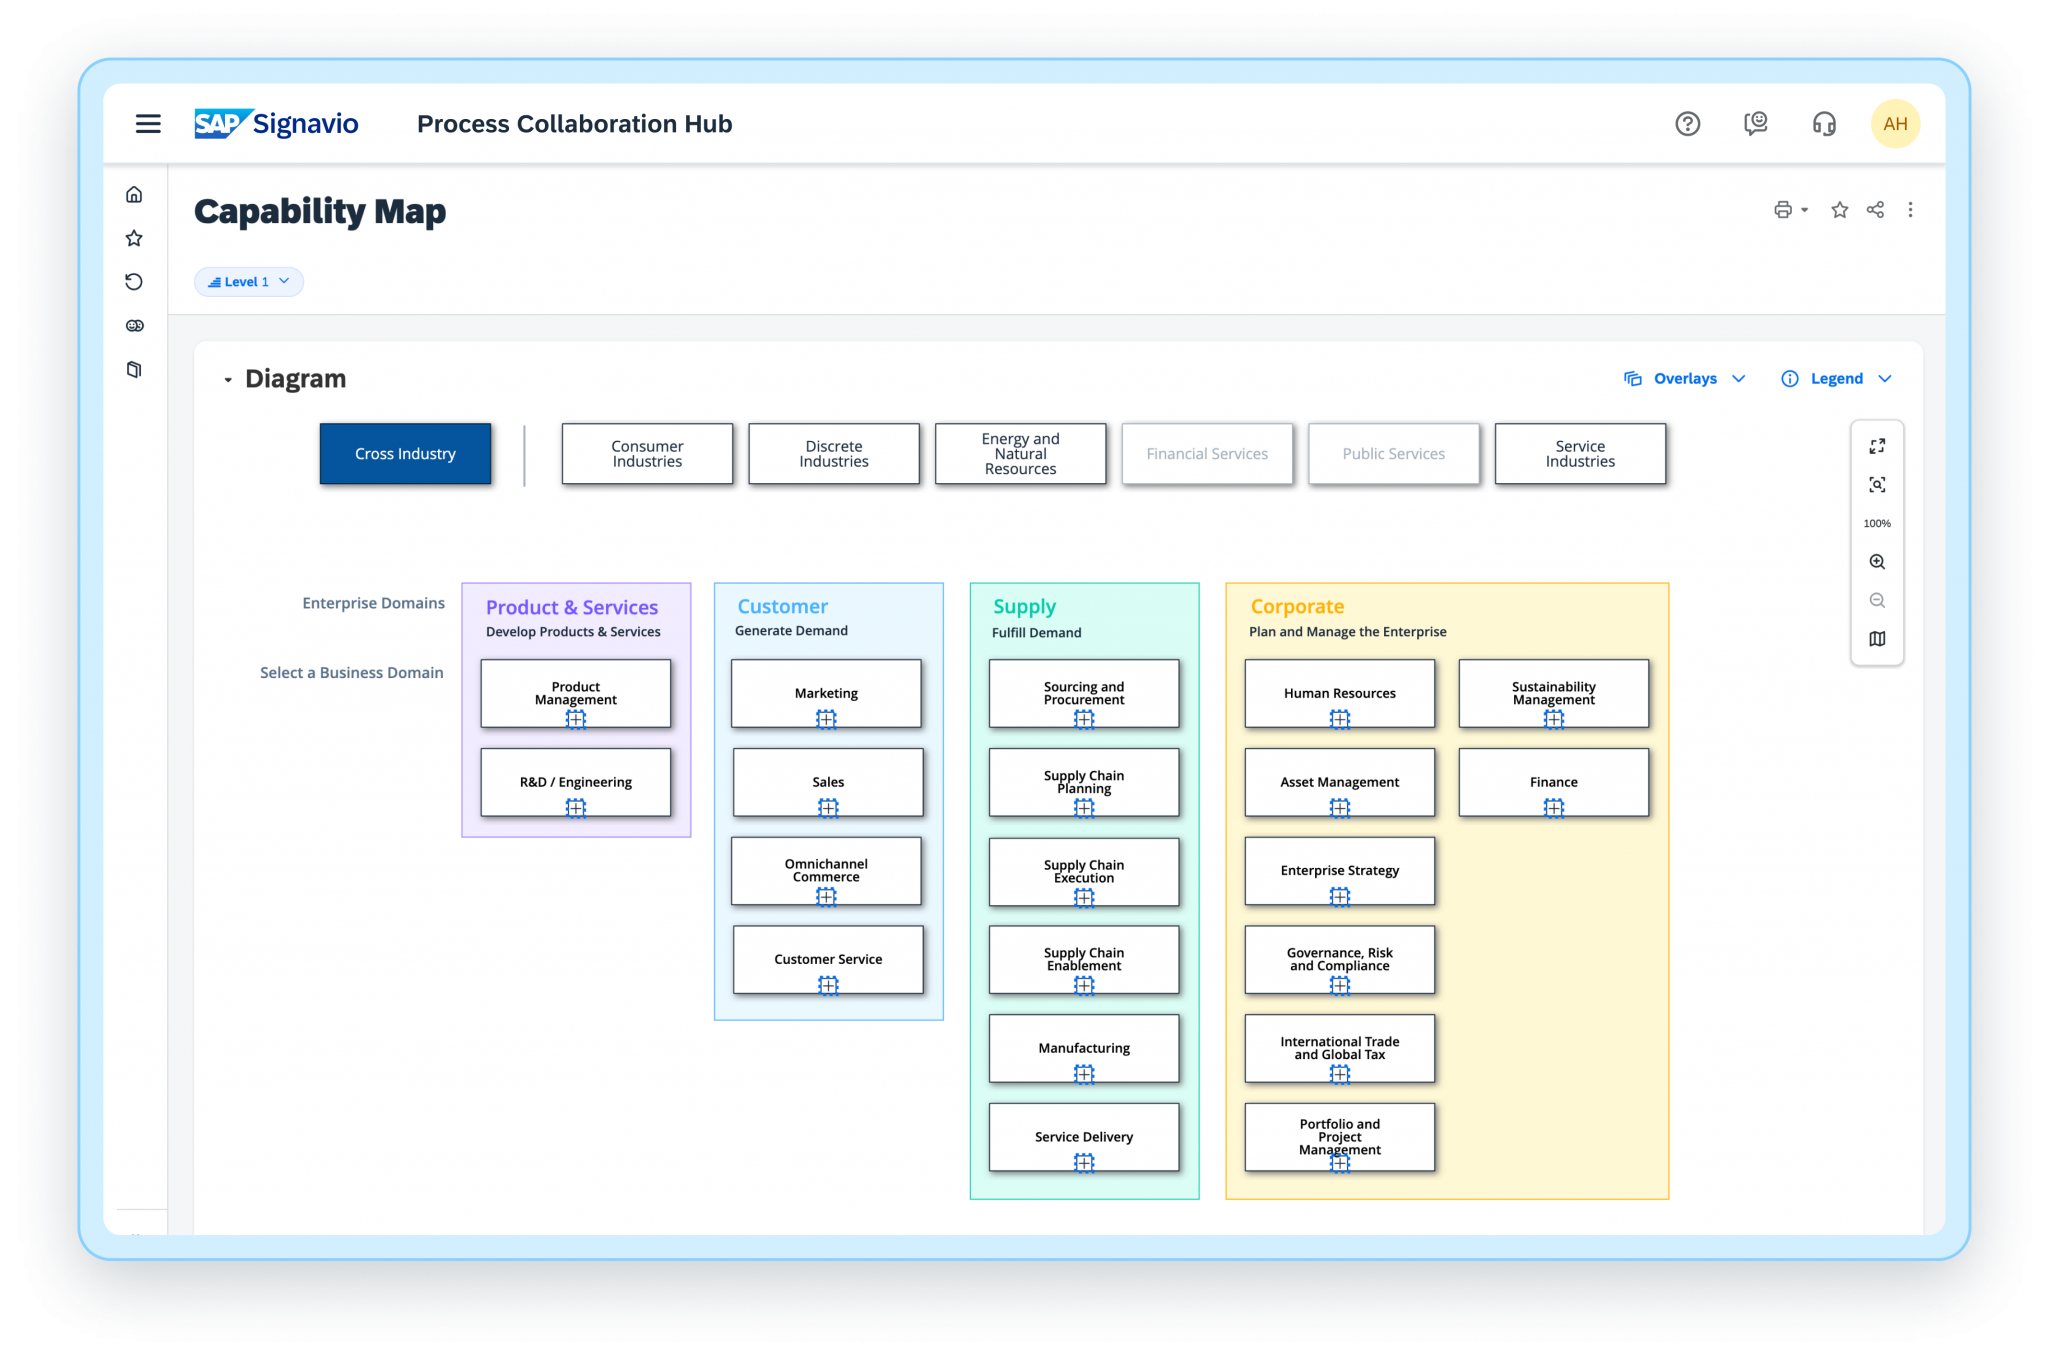Enter fullscreen mode via the diagram controls

click(x=1877, y=445)
